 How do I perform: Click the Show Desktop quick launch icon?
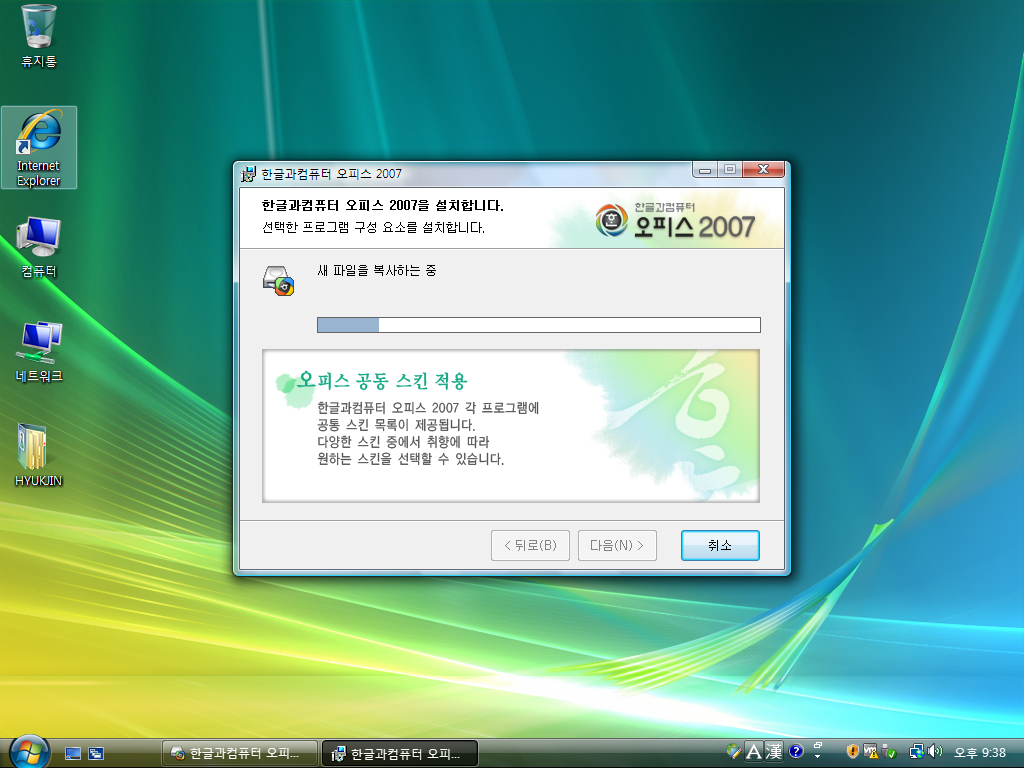pyautogui.click(x=73, y=754)
